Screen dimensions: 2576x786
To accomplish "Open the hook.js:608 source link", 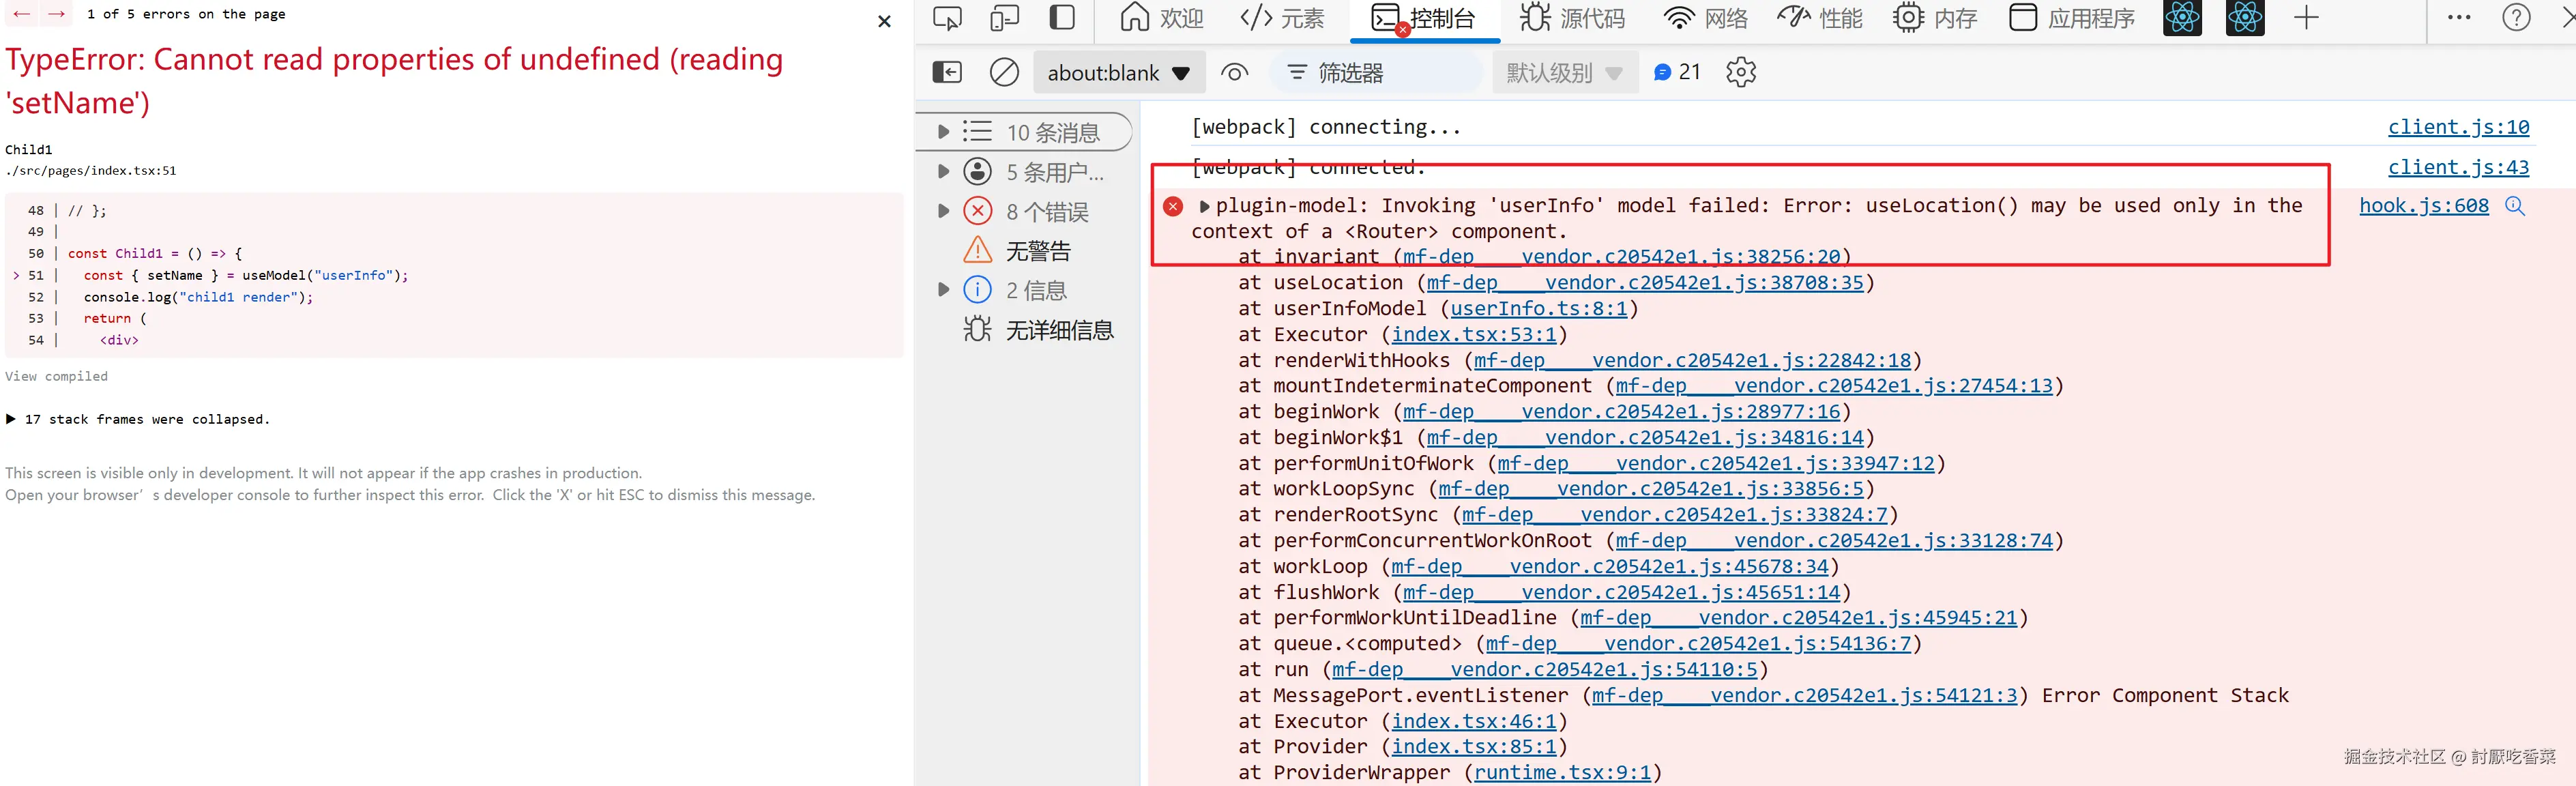I will tap(2423, 205).
